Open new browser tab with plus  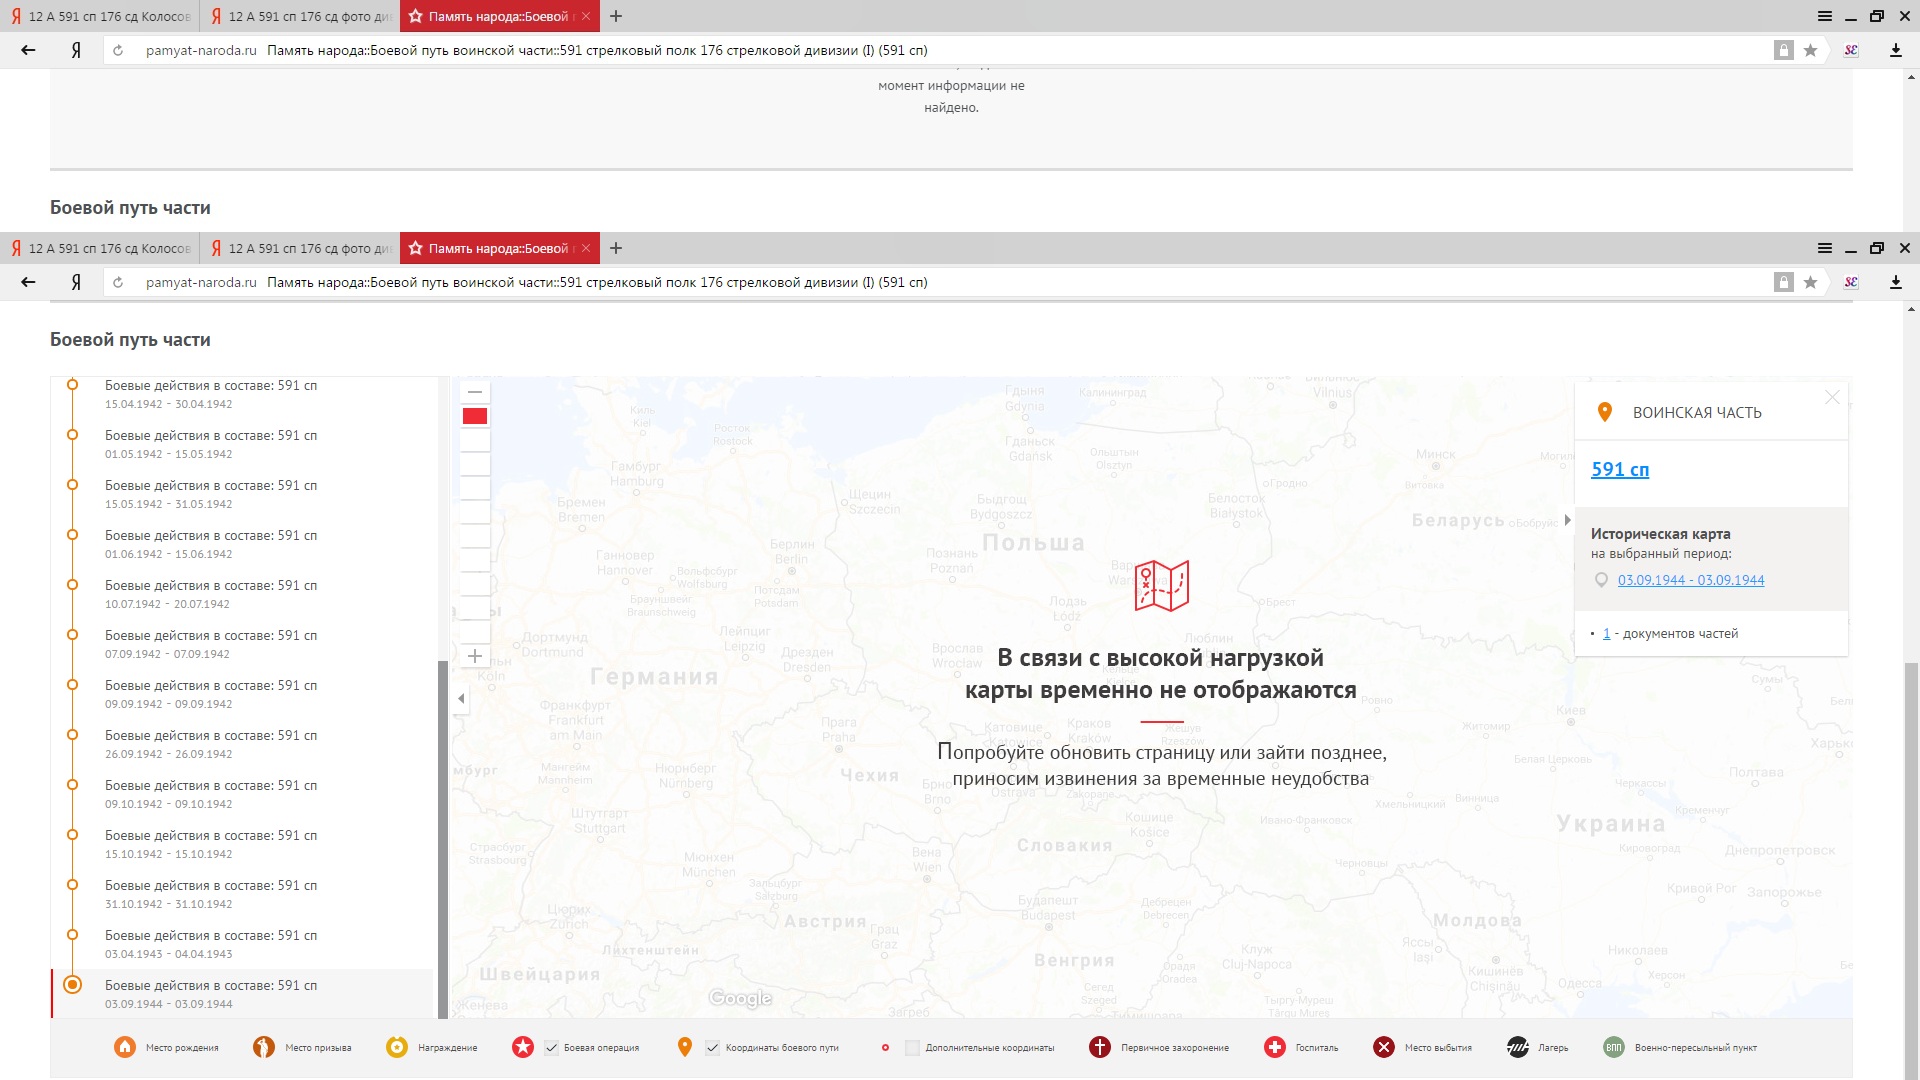coord(616,16)
